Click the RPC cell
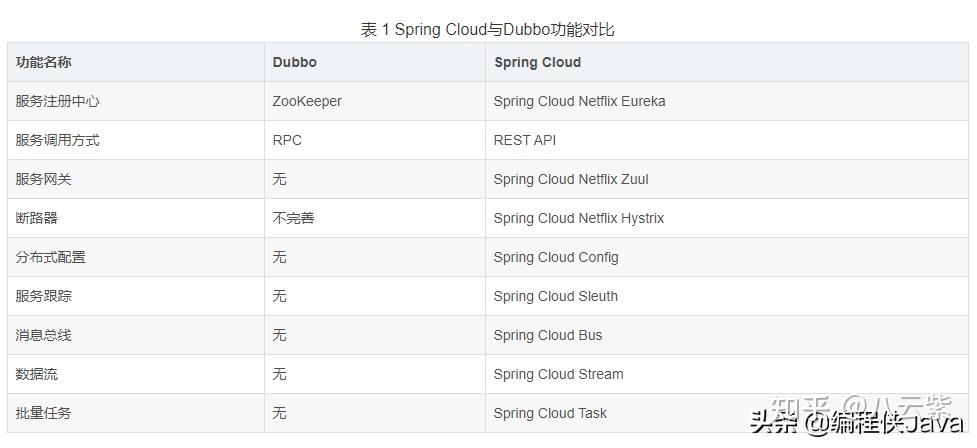 point(287,140)
